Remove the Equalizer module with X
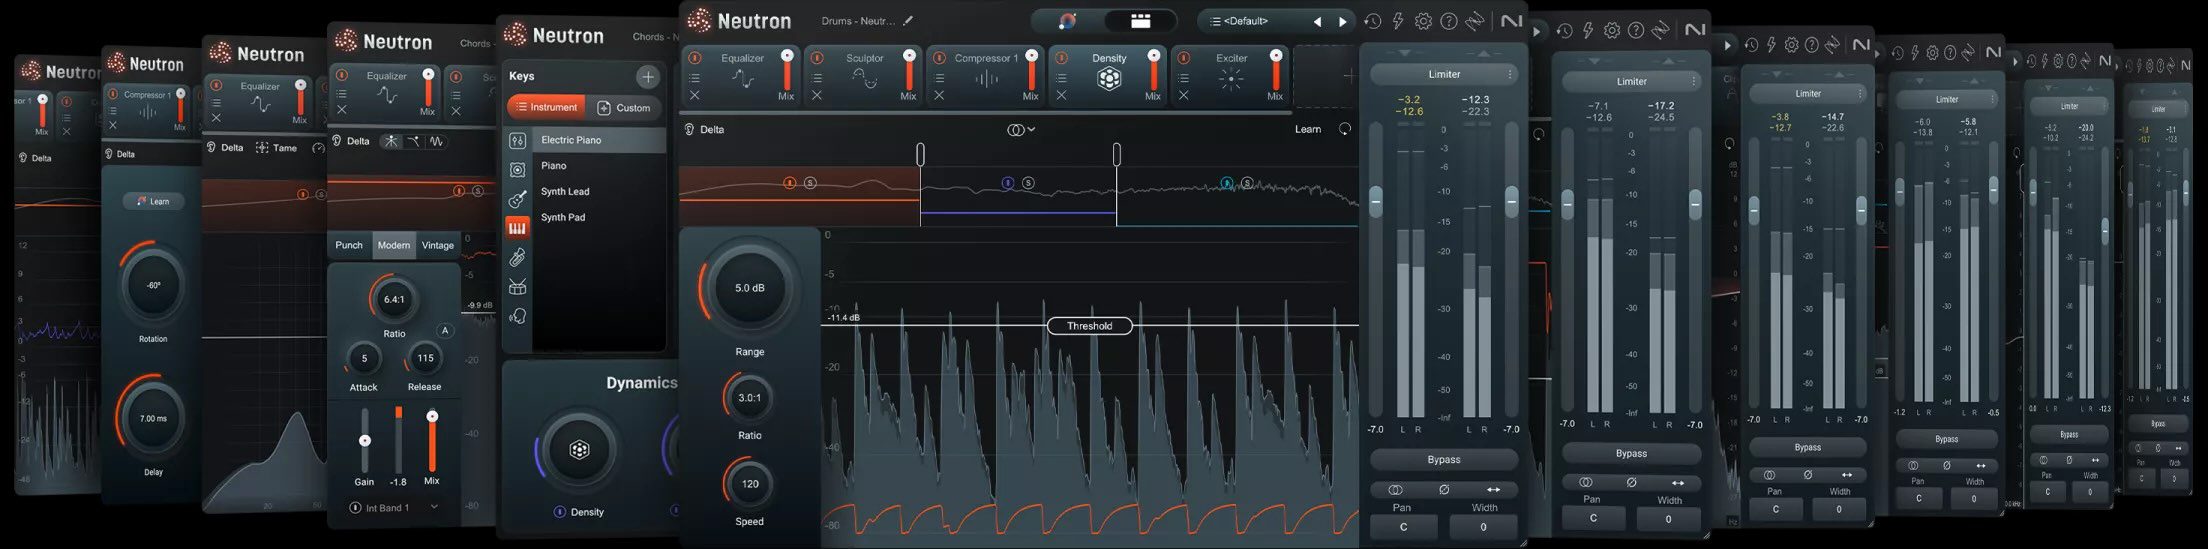The image size is (2208, 549). [x=695, y=96]
